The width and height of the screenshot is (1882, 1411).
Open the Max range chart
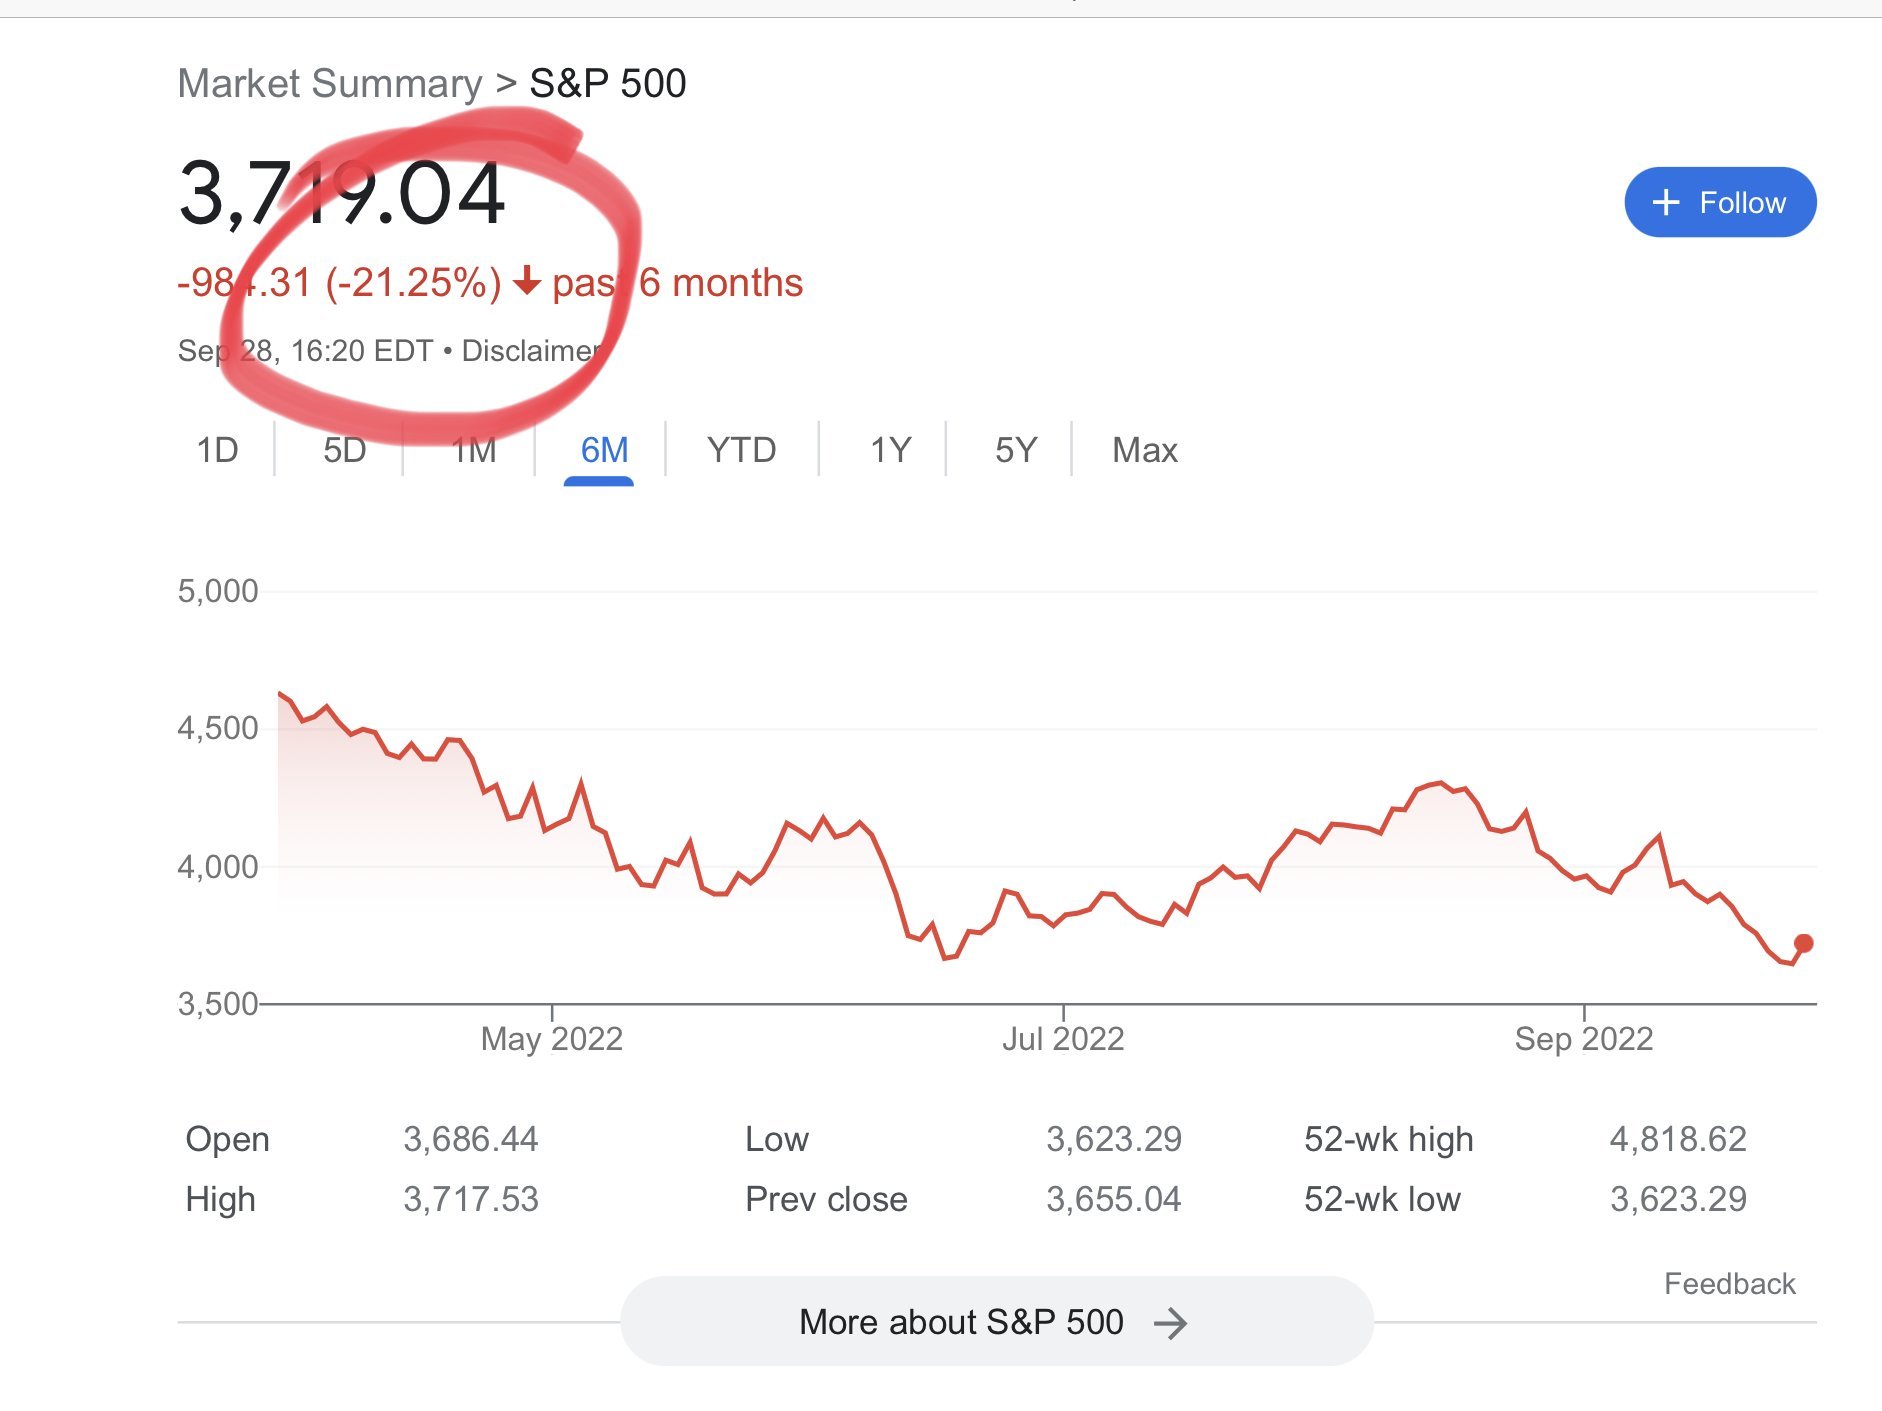tap(1145, 450)
